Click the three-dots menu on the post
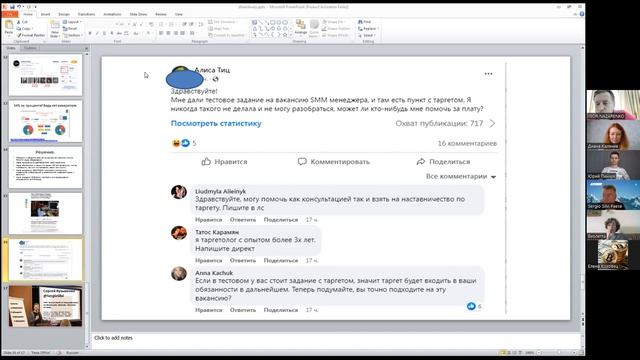This screenshot has height=360, width=640. click(x=488, y=74)
